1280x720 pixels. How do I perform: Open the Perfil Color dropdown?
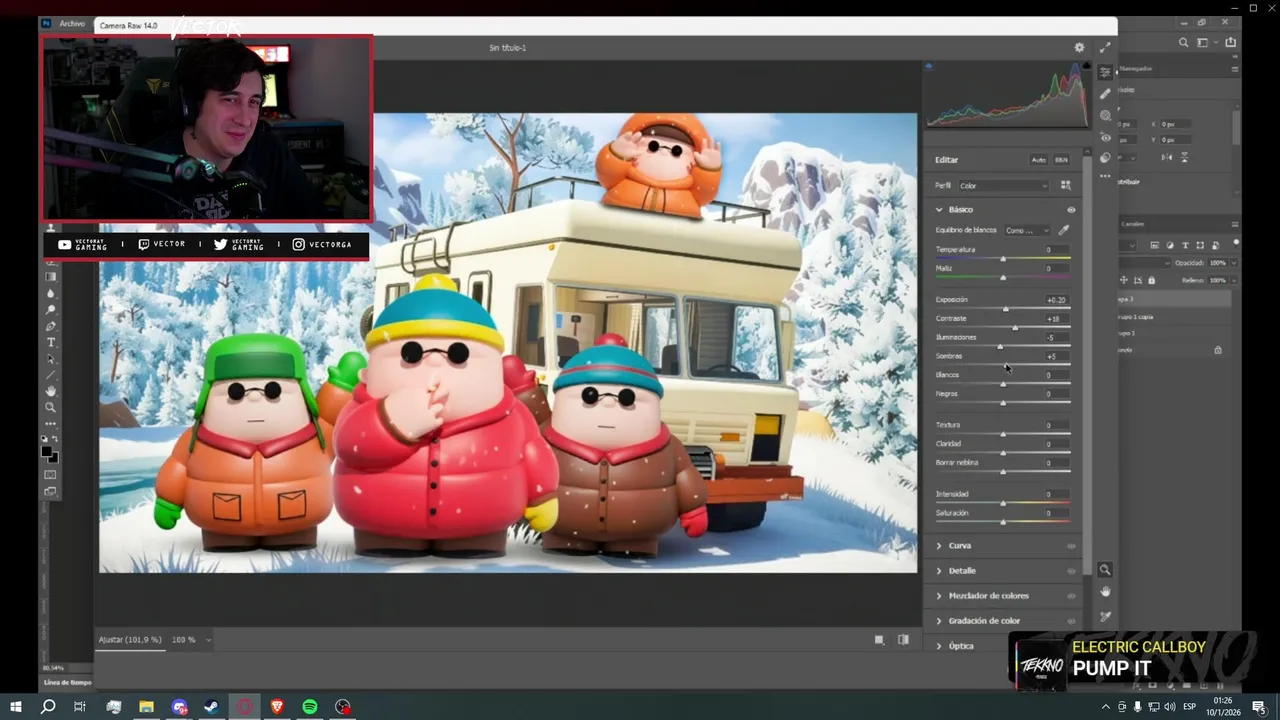[1003, 185]
